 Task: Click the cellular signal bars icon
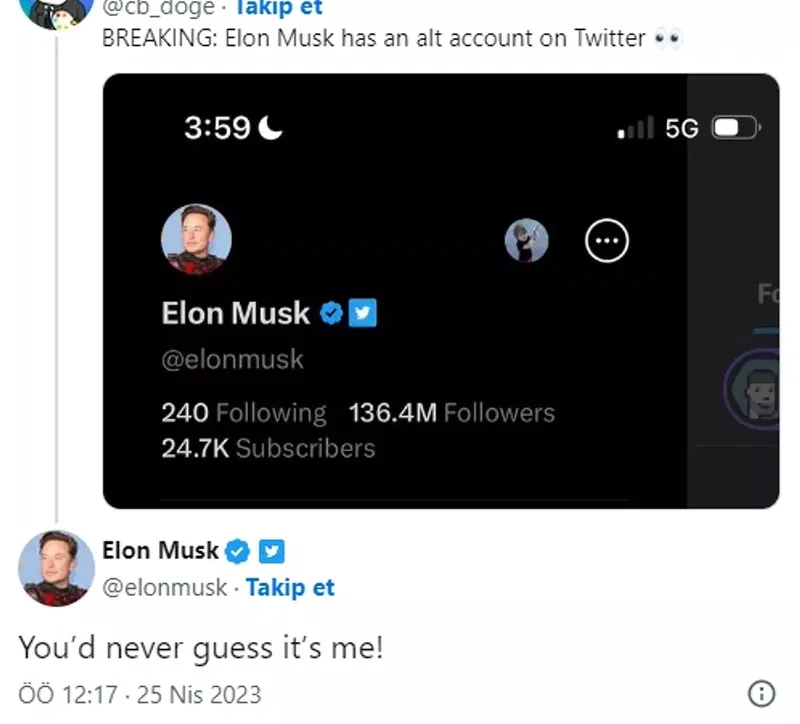tap(636, 128)
